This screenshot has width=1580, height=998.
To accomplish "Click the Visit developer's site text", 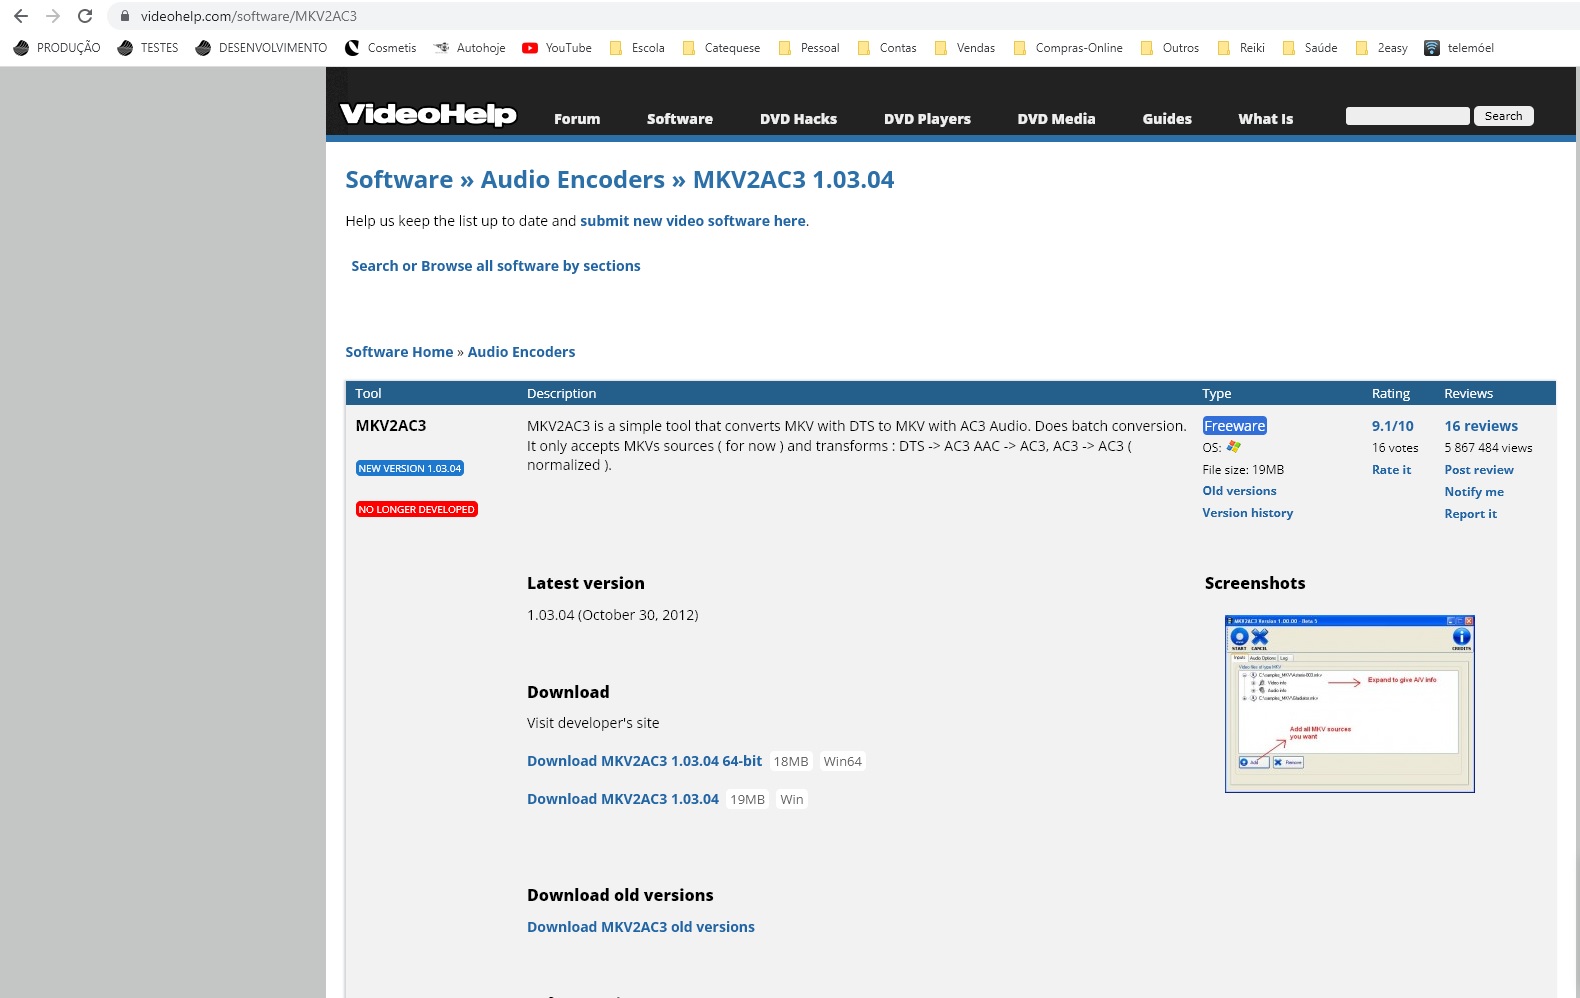I will point(593,723).
